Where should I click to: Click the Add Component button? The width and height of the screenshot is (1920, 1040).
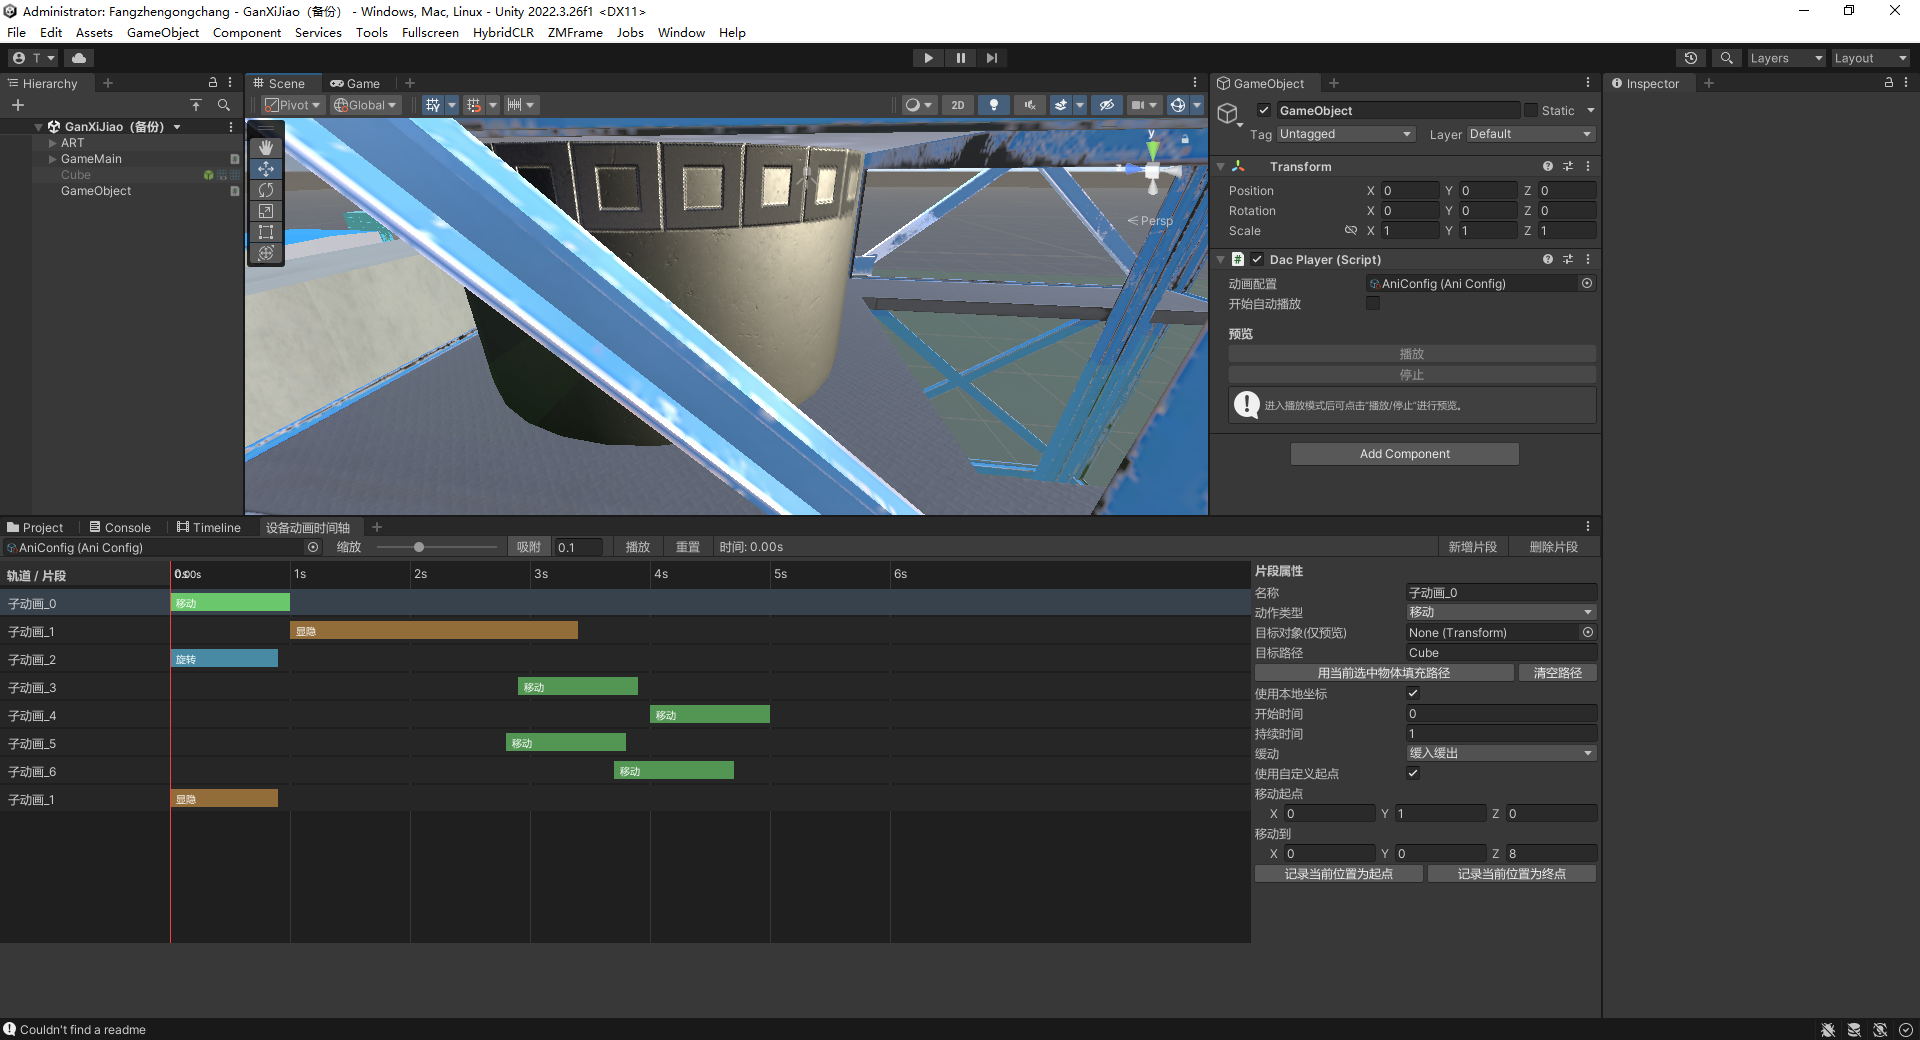coord(1404,454)
